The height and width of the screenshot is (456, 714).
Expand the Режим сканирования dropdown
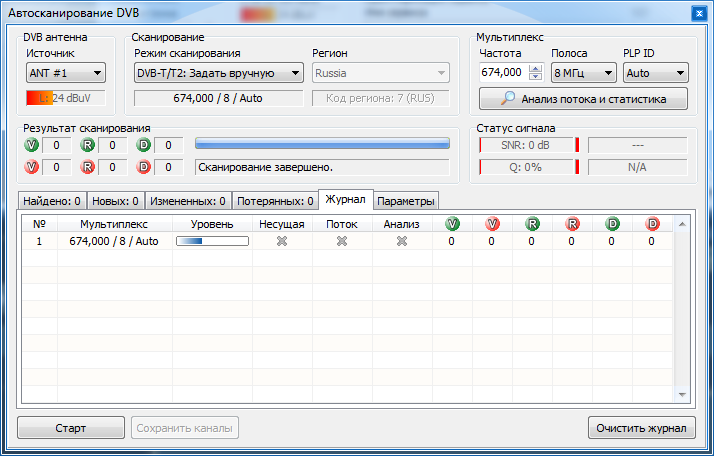tap(218, 73)
